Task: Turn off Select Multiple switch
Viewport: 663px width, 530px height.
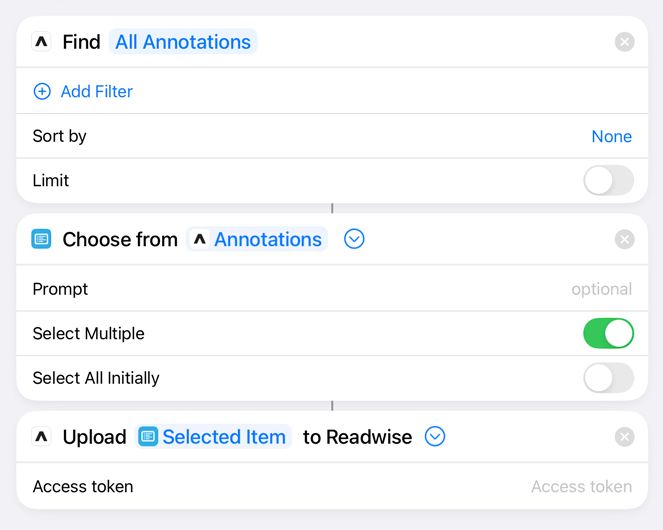Action: tap(608, 333)
